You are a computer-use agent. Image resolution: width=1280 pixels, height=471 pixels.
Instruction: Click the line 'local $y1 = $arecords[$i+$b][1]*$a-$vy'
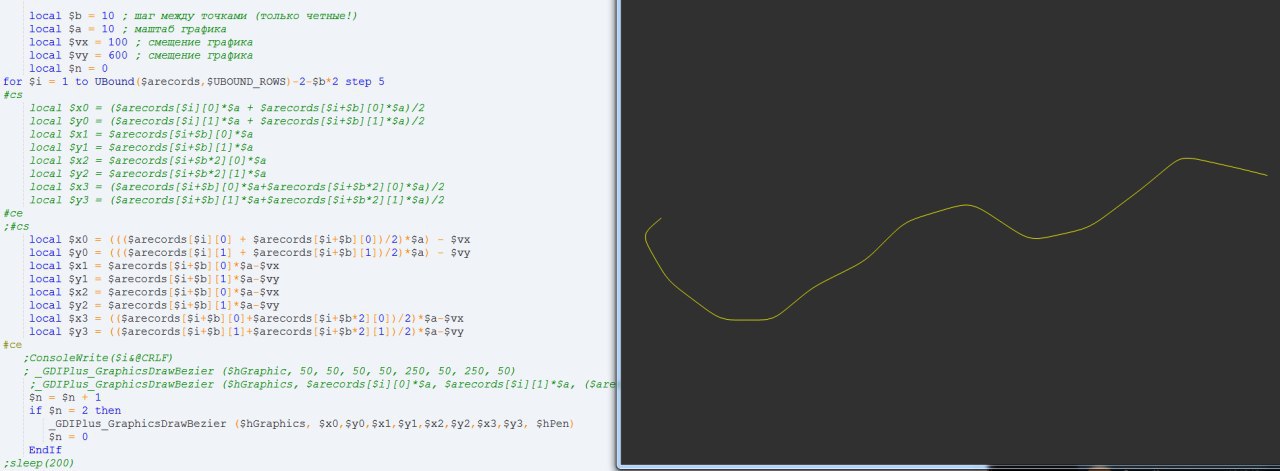click(154, 279)
